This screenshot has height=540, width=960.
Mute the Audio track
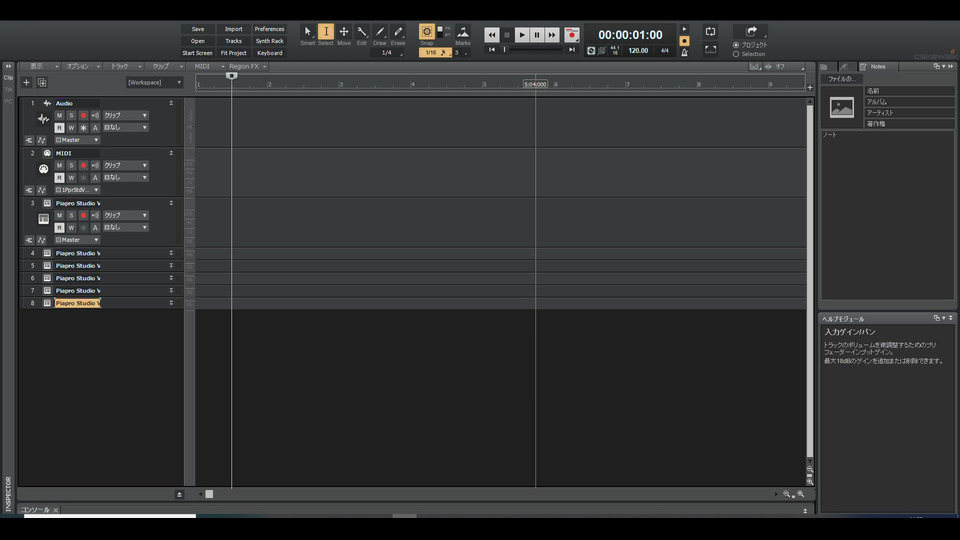[59, 115]
